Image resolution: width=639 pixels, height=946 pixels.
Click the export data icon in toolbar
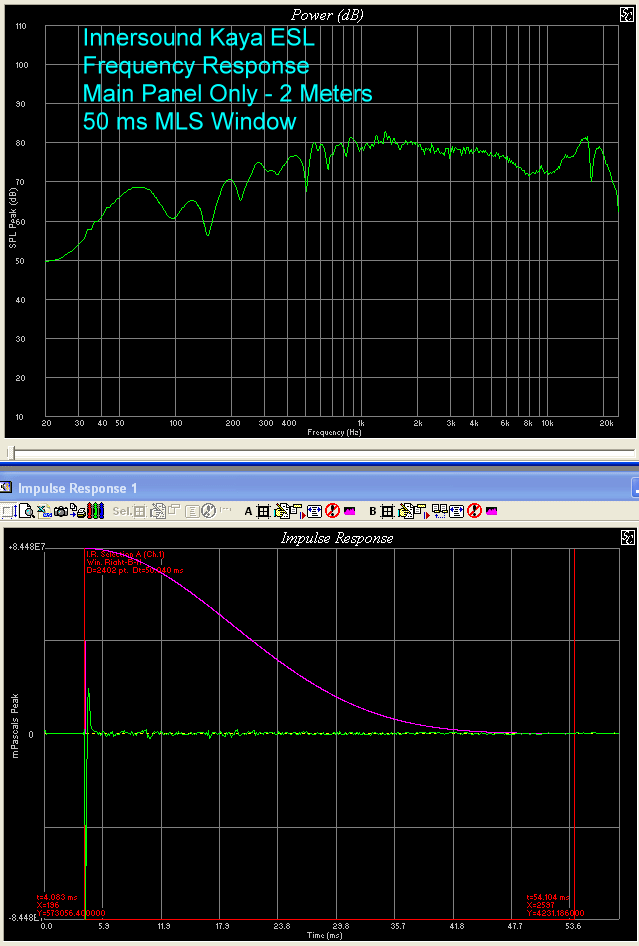(44, 511)
